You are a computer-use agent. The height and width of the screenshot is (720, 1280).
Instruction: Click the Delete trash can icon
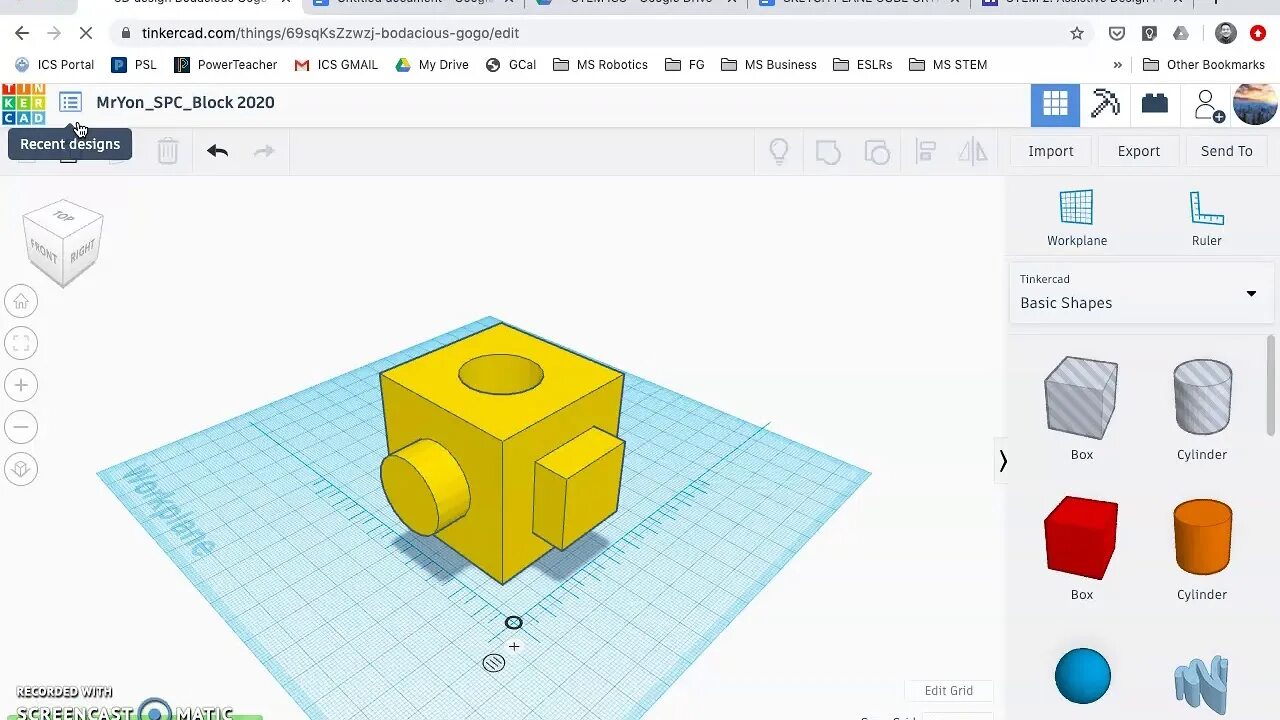coord(168,151)
